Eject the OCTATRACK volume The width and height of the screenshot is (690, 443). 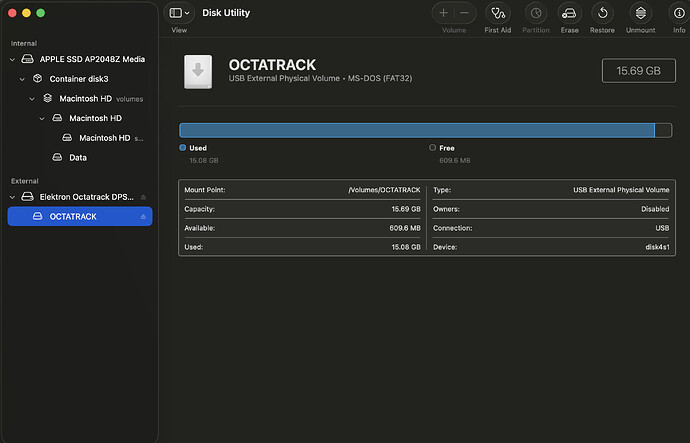pyautogui.click(x=143, y=216)
